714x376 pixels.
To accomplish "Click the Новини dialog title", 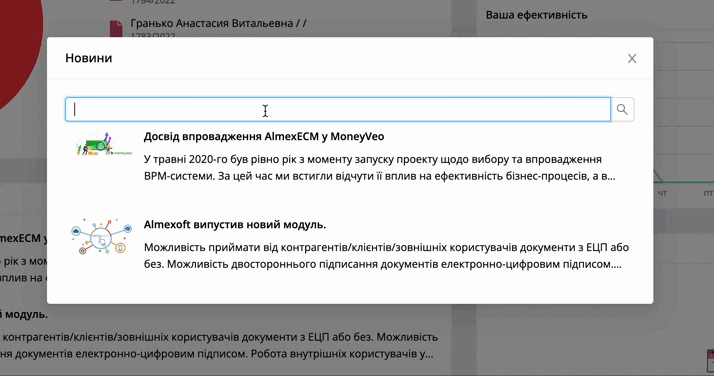I will (89, 58).
